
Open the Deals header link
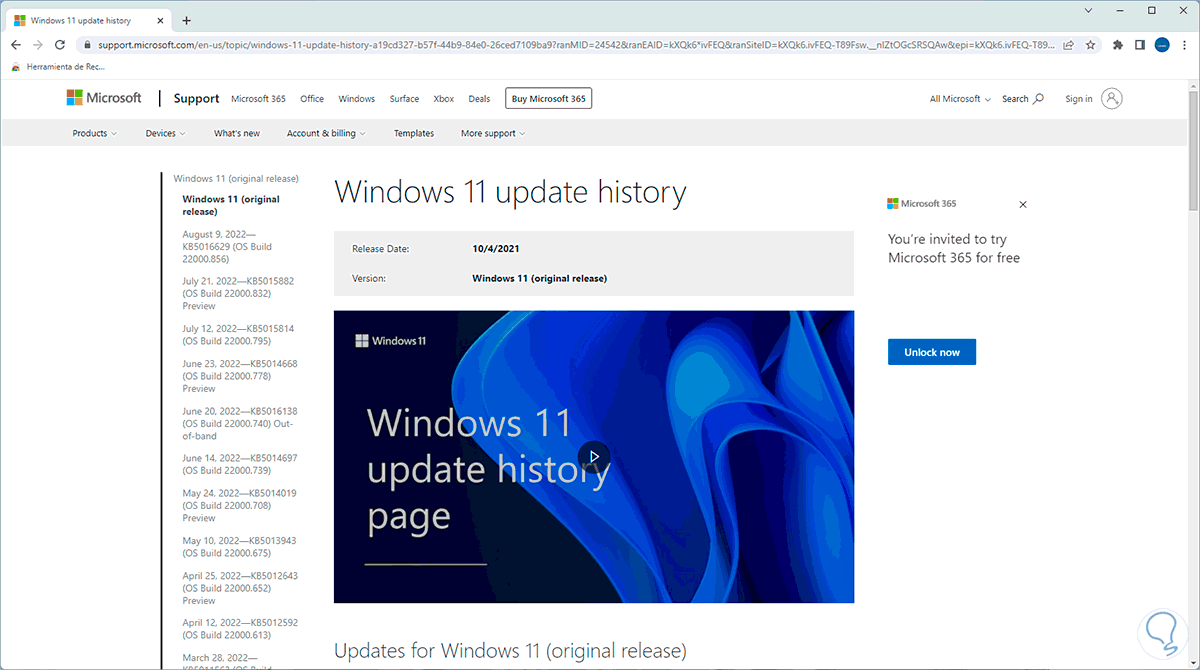(x=479, y=99)
